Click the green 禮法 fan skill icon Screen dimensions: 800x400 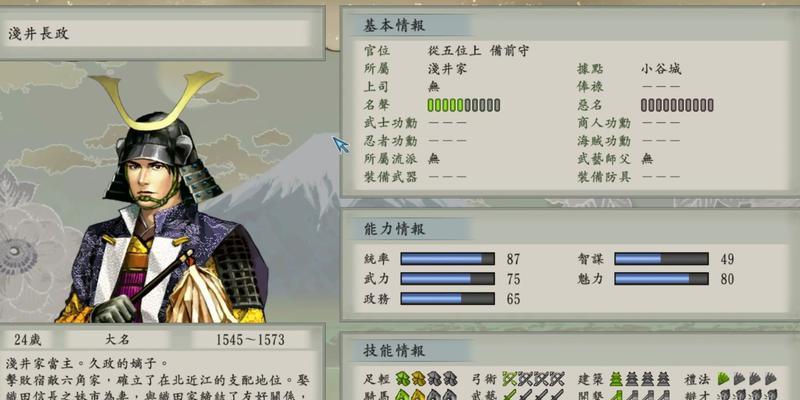723,379
